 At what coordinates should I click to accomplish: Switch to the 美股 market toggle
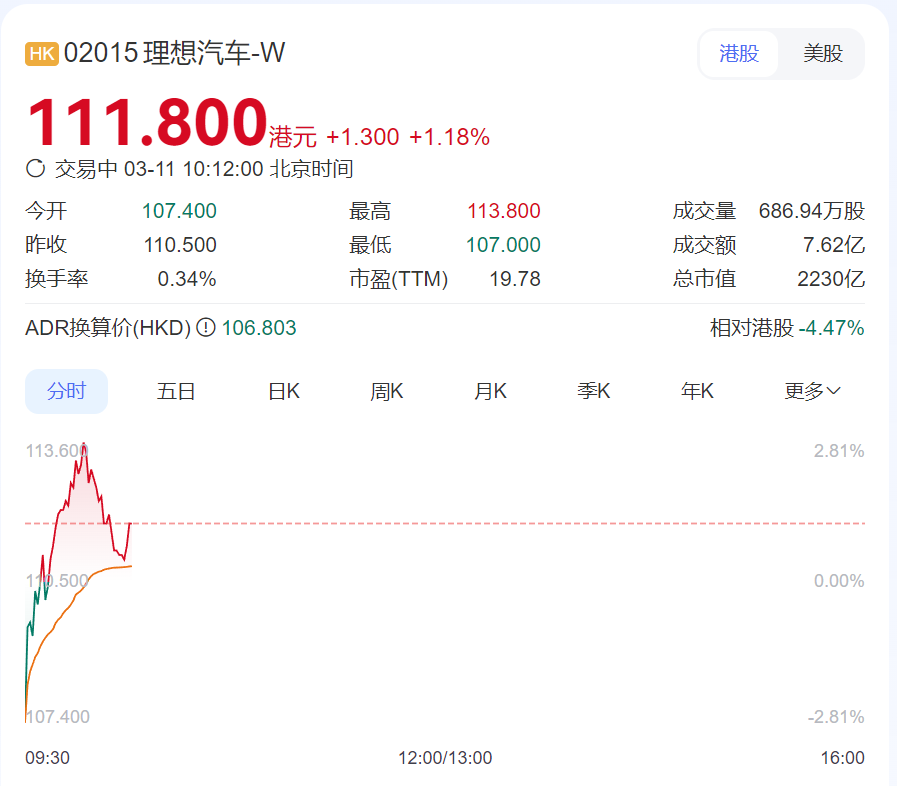(x=823, y=54)
